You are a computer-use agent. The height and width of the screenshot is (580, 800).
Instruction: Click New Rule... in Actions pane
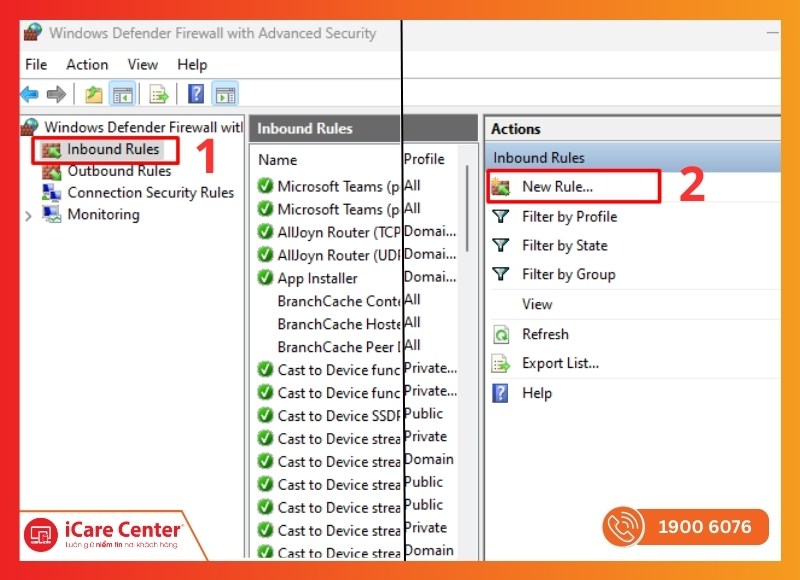[x=558, y=187]
